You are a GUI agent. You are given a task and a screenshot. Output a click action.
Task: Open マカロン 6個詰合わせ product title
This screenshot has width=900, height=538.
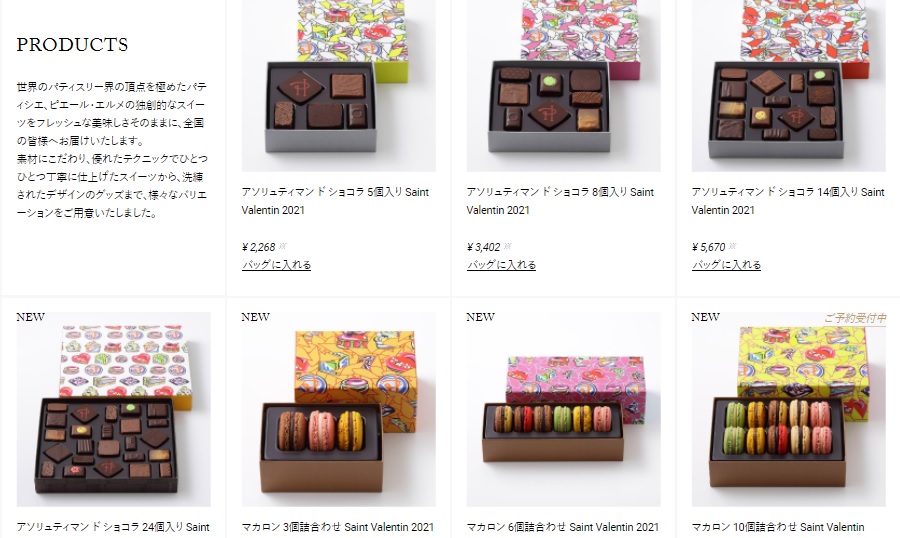pos(563,527)
